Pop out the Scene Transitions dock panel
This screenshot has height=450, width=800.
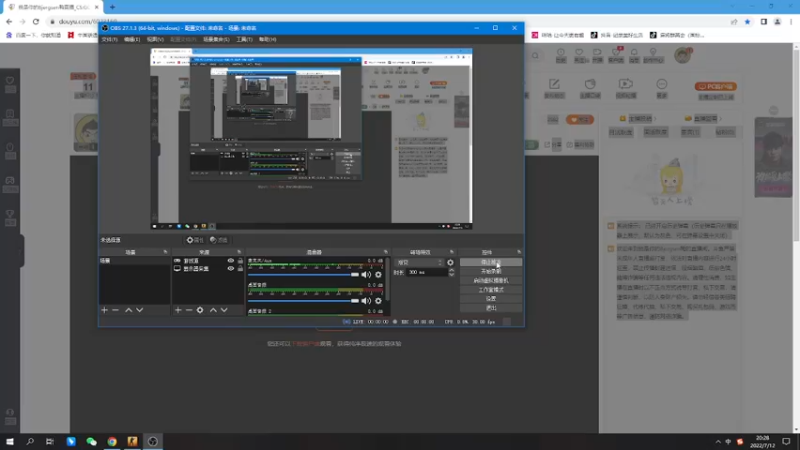(452, 252)
